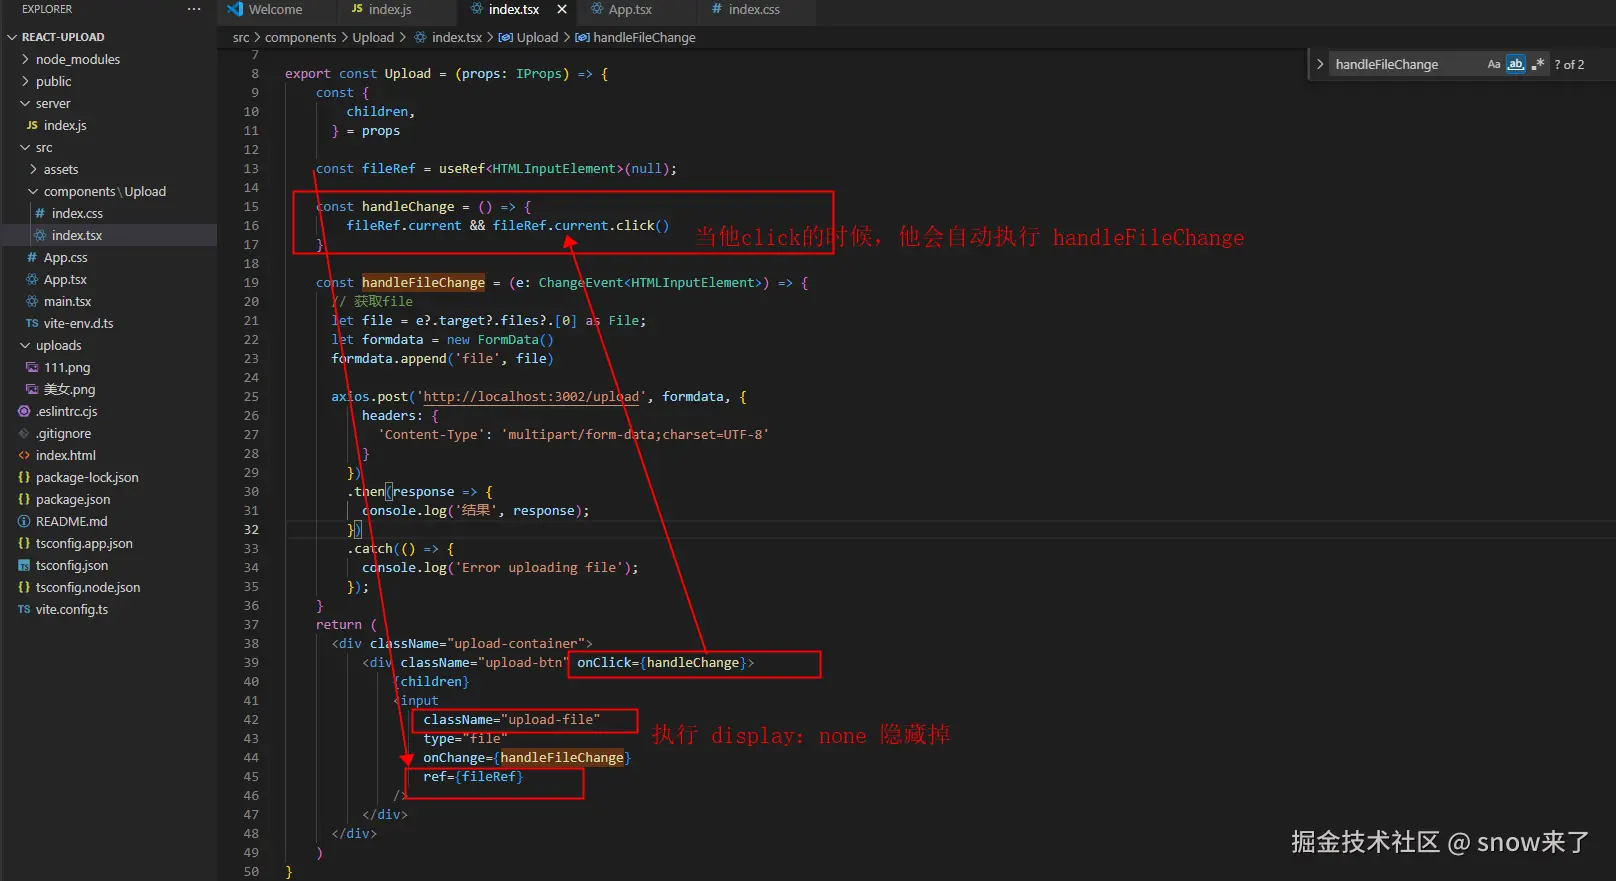Viewport: 1616px width, 881px height.
Task: Toggle Match Case in find widget
Action: 1494,64
